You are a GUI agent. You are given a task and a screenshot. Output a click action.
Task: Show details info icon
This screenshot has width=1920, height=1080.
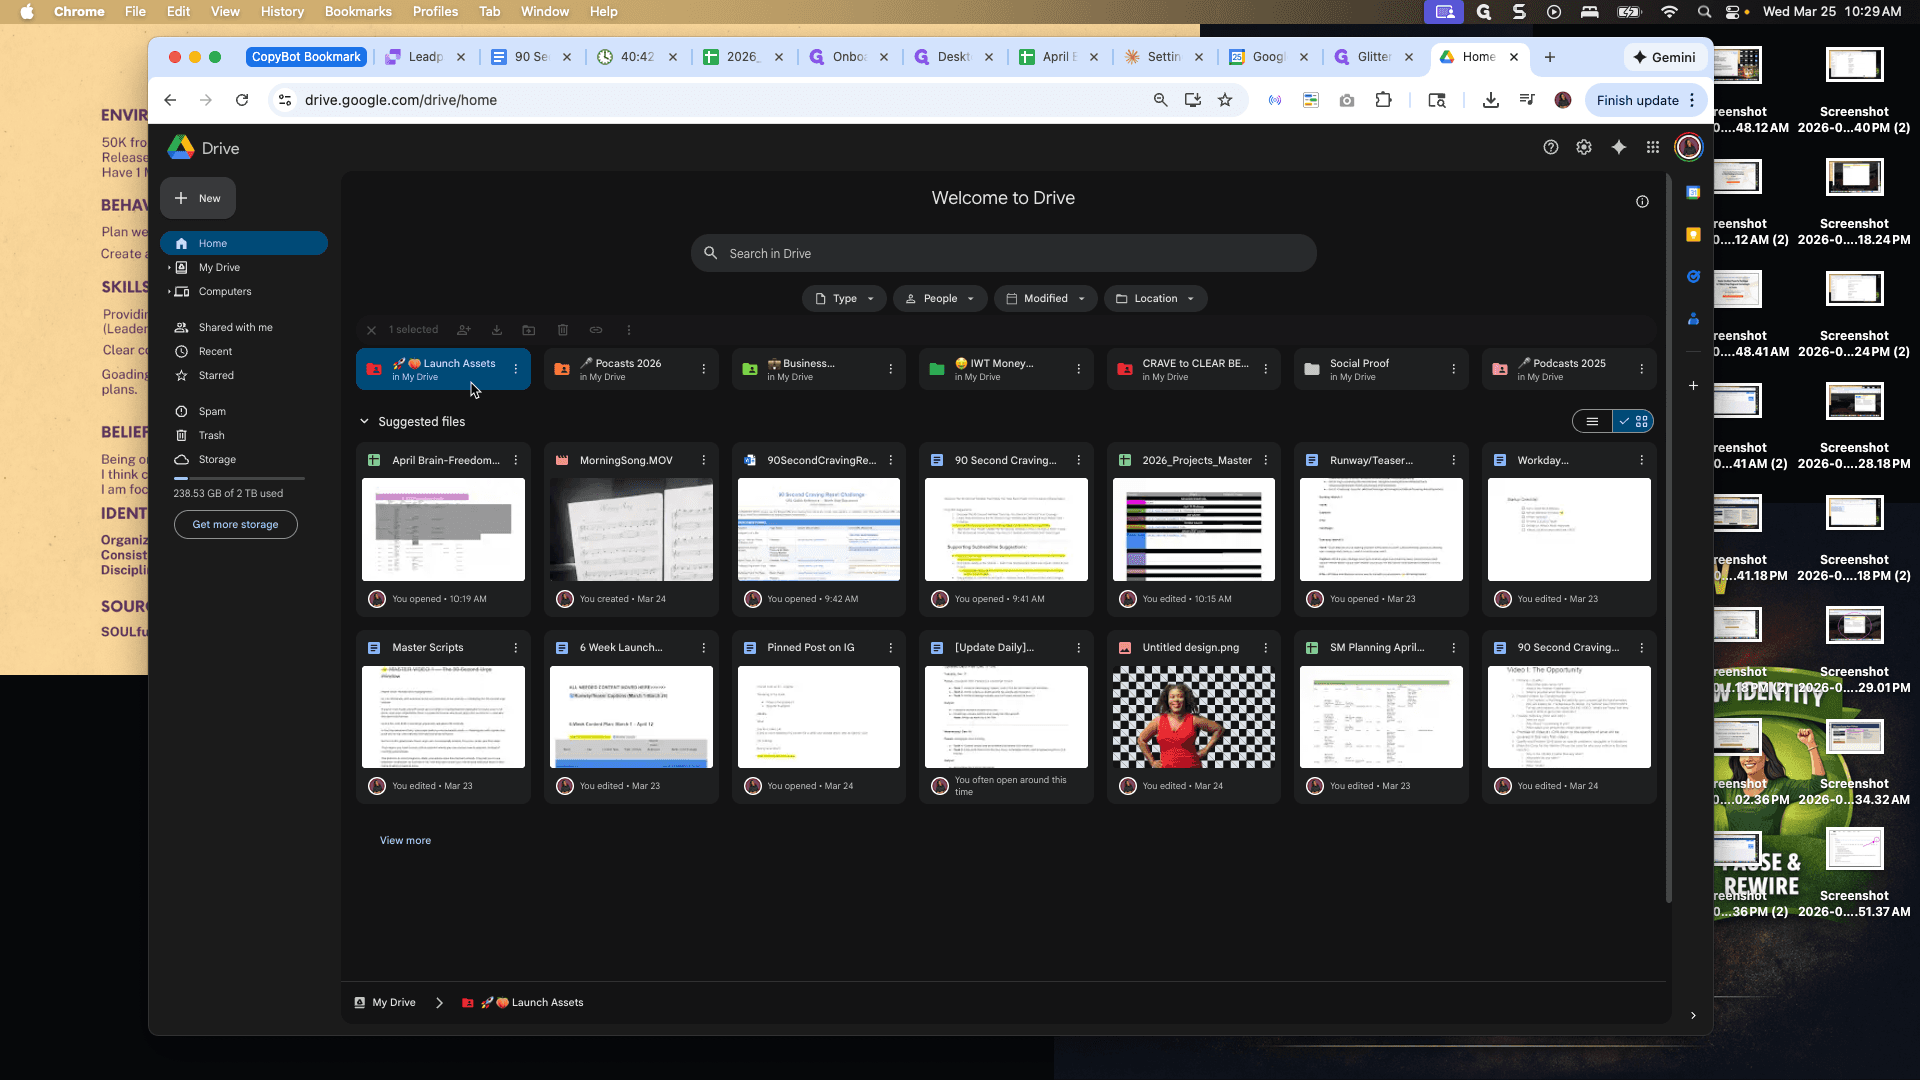point(1642,202)
